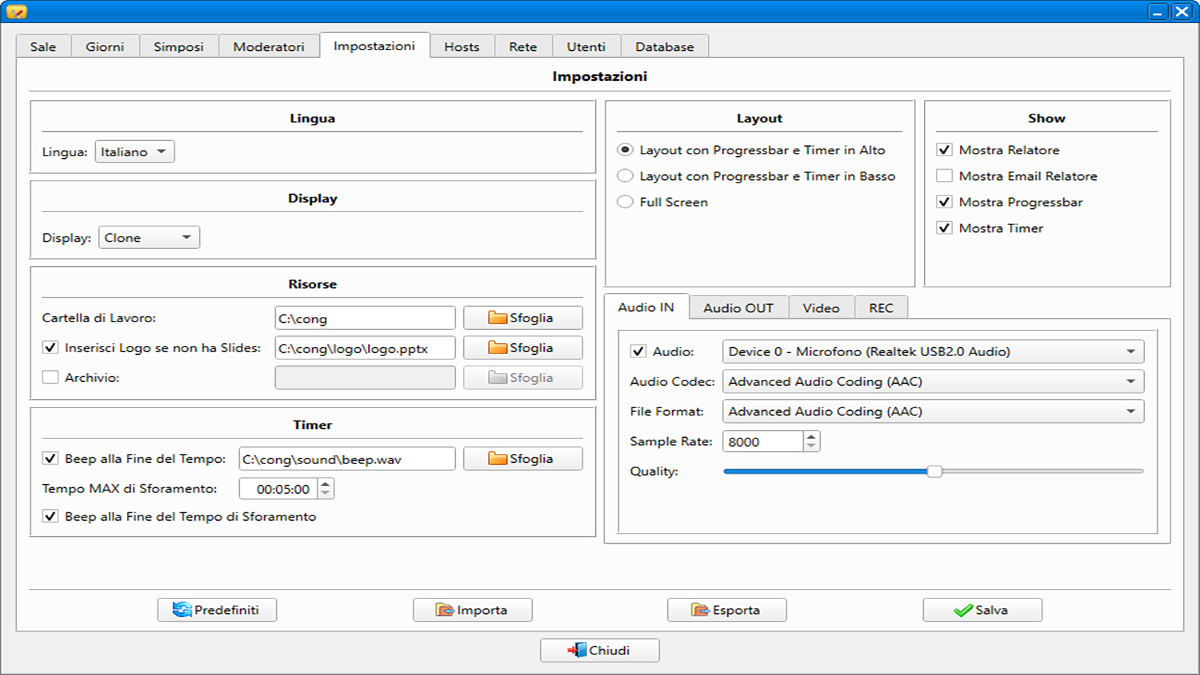Increase Tempo MAX di Sforamento
This screenshot has width=1200, height=675.
(x=326, y=483)
